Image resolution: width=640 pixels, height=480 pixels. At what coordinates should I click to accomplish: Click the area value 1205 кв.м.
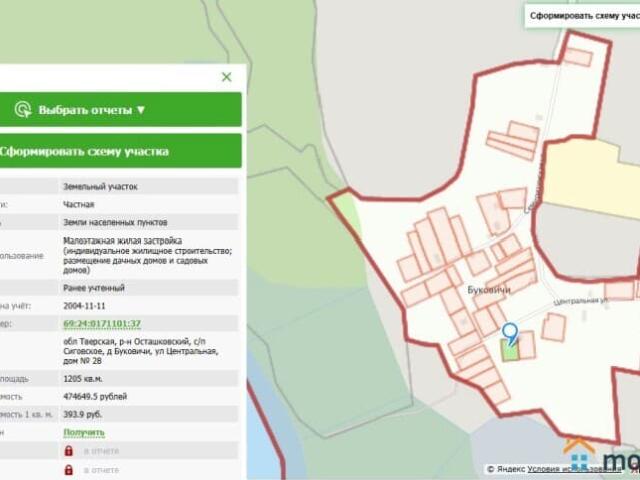(83, 379)
